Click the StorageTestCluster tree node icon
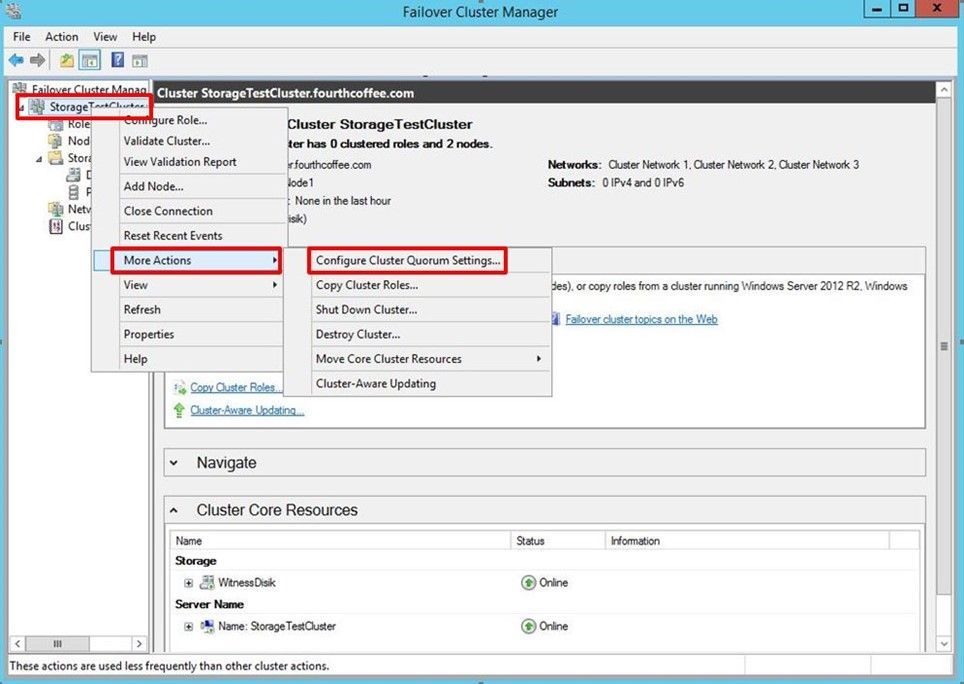 [x=38, y=107]
